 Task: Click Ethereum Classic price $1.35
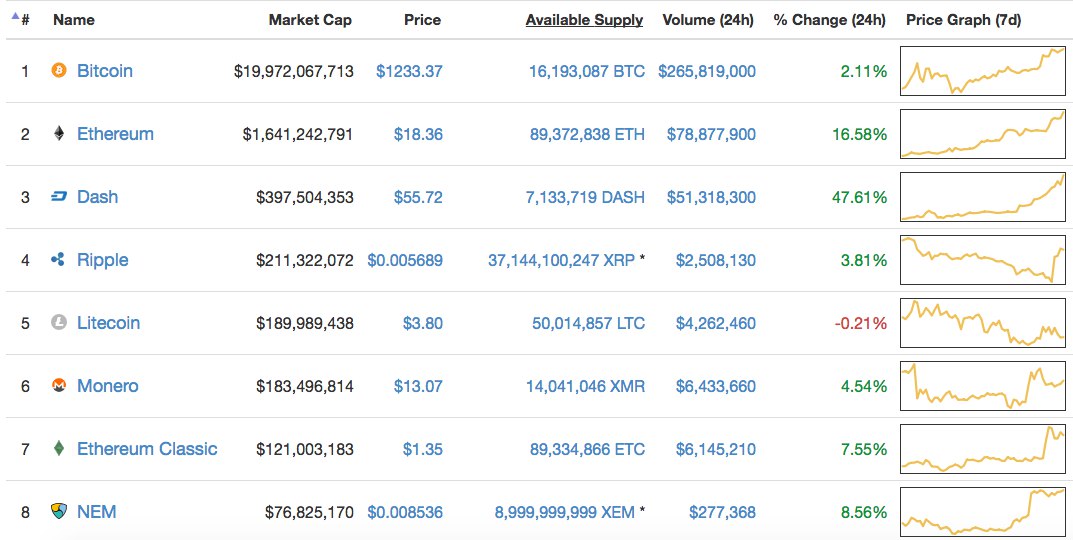click(x=422, y=449)
